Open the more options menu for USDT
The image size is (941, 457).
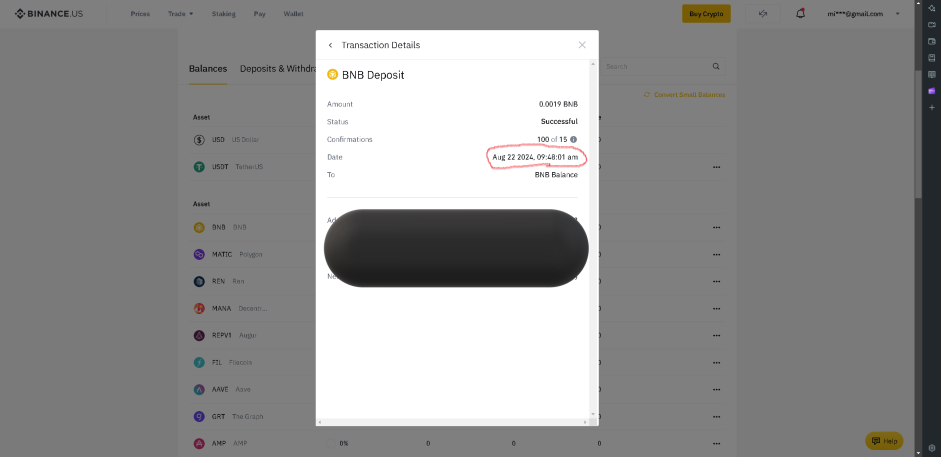[716, 167]
